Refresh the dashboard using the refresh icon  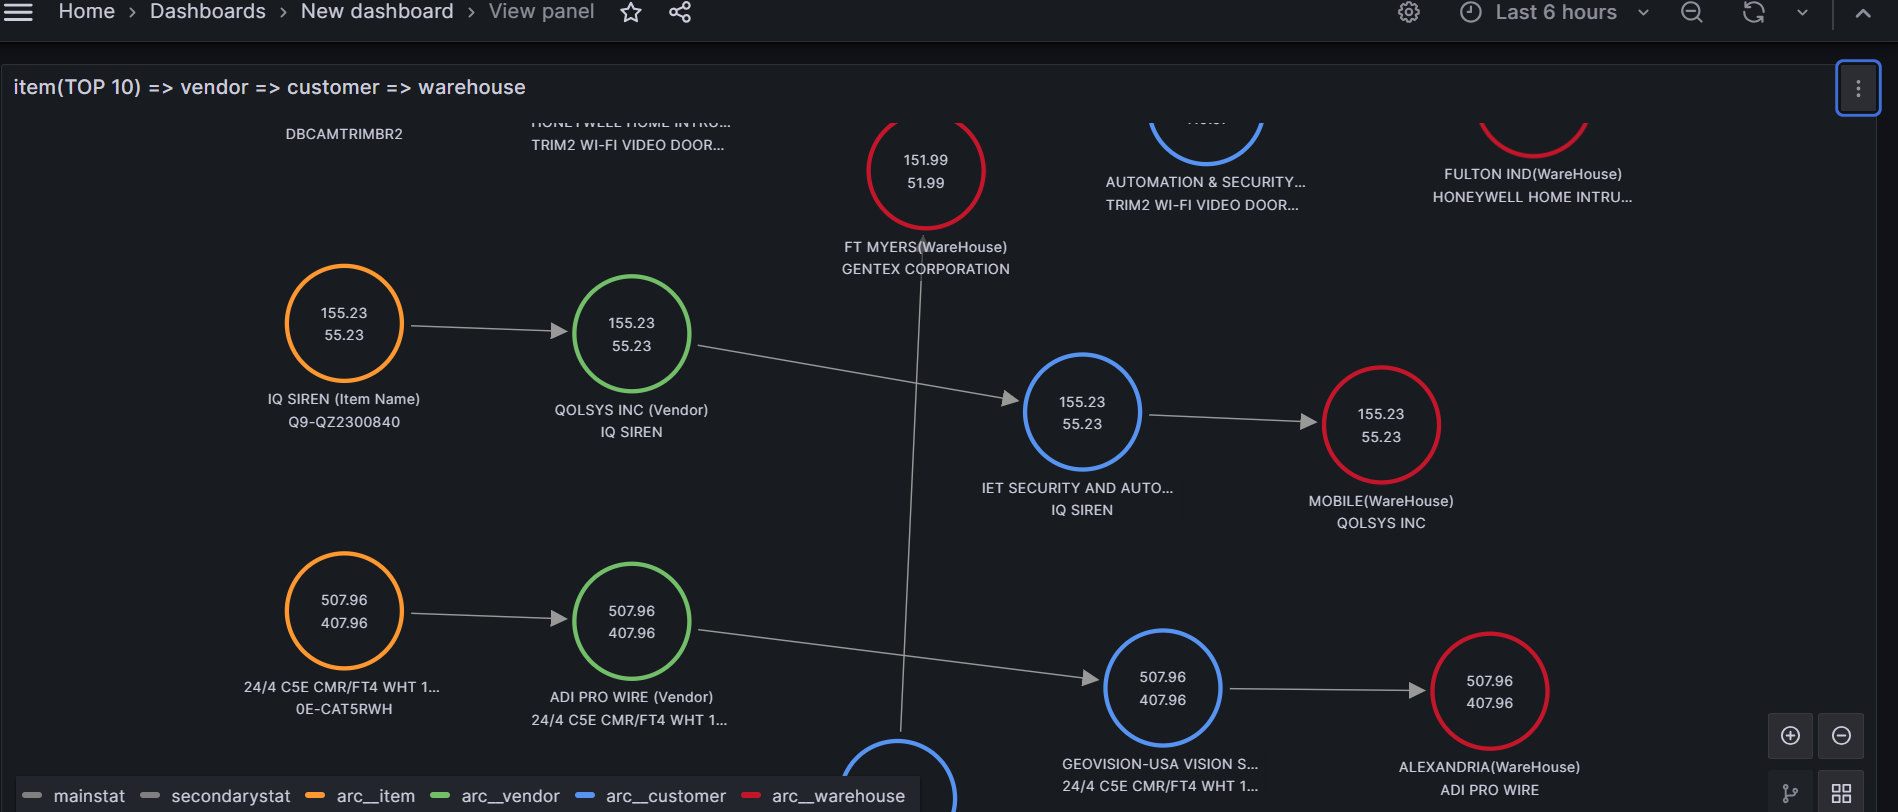(1754, 12)
